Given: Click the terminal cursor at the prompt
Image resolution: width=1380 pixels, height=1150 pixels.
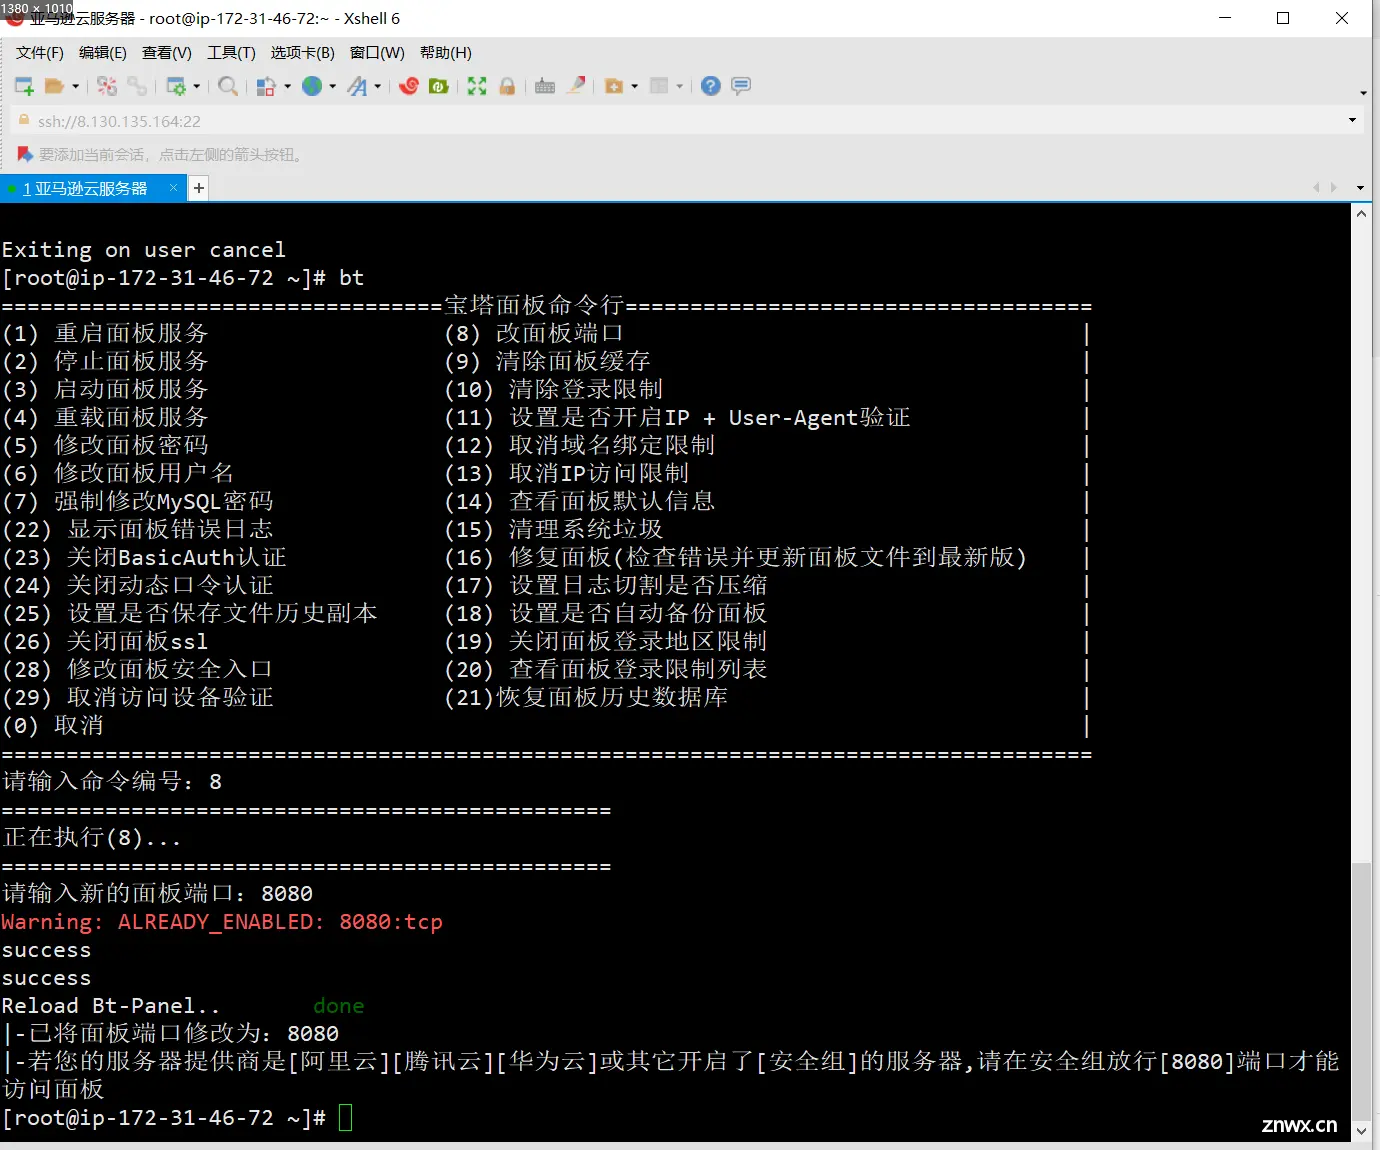Looking at the screenshot, I should (346, 1117).
